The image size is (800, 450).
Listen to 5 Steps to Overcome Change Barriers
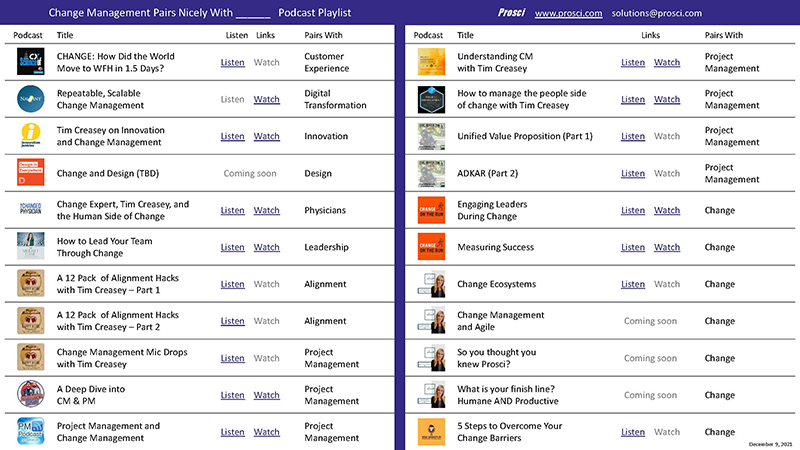coord(632,432)
